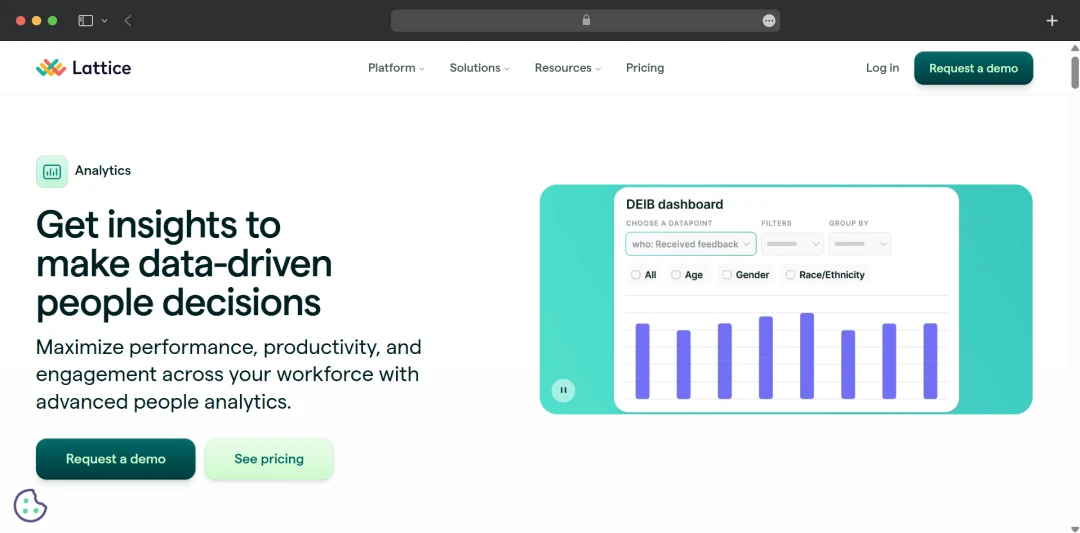Tick the Race/Ethnicity checkbox
Viewport: 1080px width, 533px height.
[791, 275]
